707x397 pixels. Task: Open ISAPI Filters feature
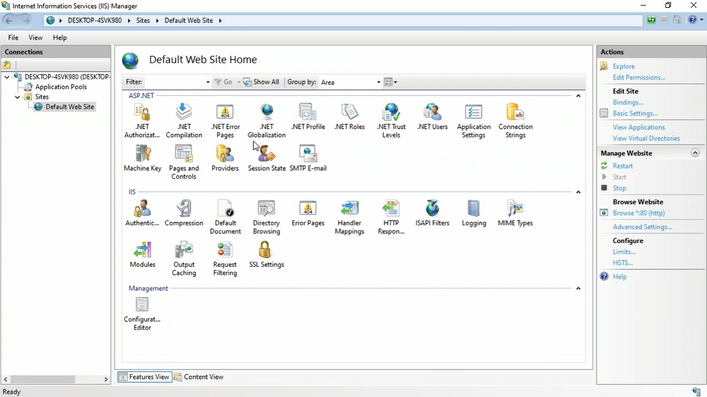tap(432, 213)
